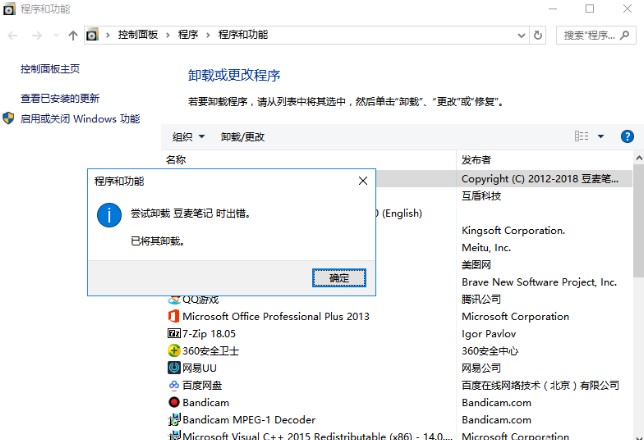644x440 pixels.
Task: Click the 确定 button in the dialog
Action: (x=339, y=278)
